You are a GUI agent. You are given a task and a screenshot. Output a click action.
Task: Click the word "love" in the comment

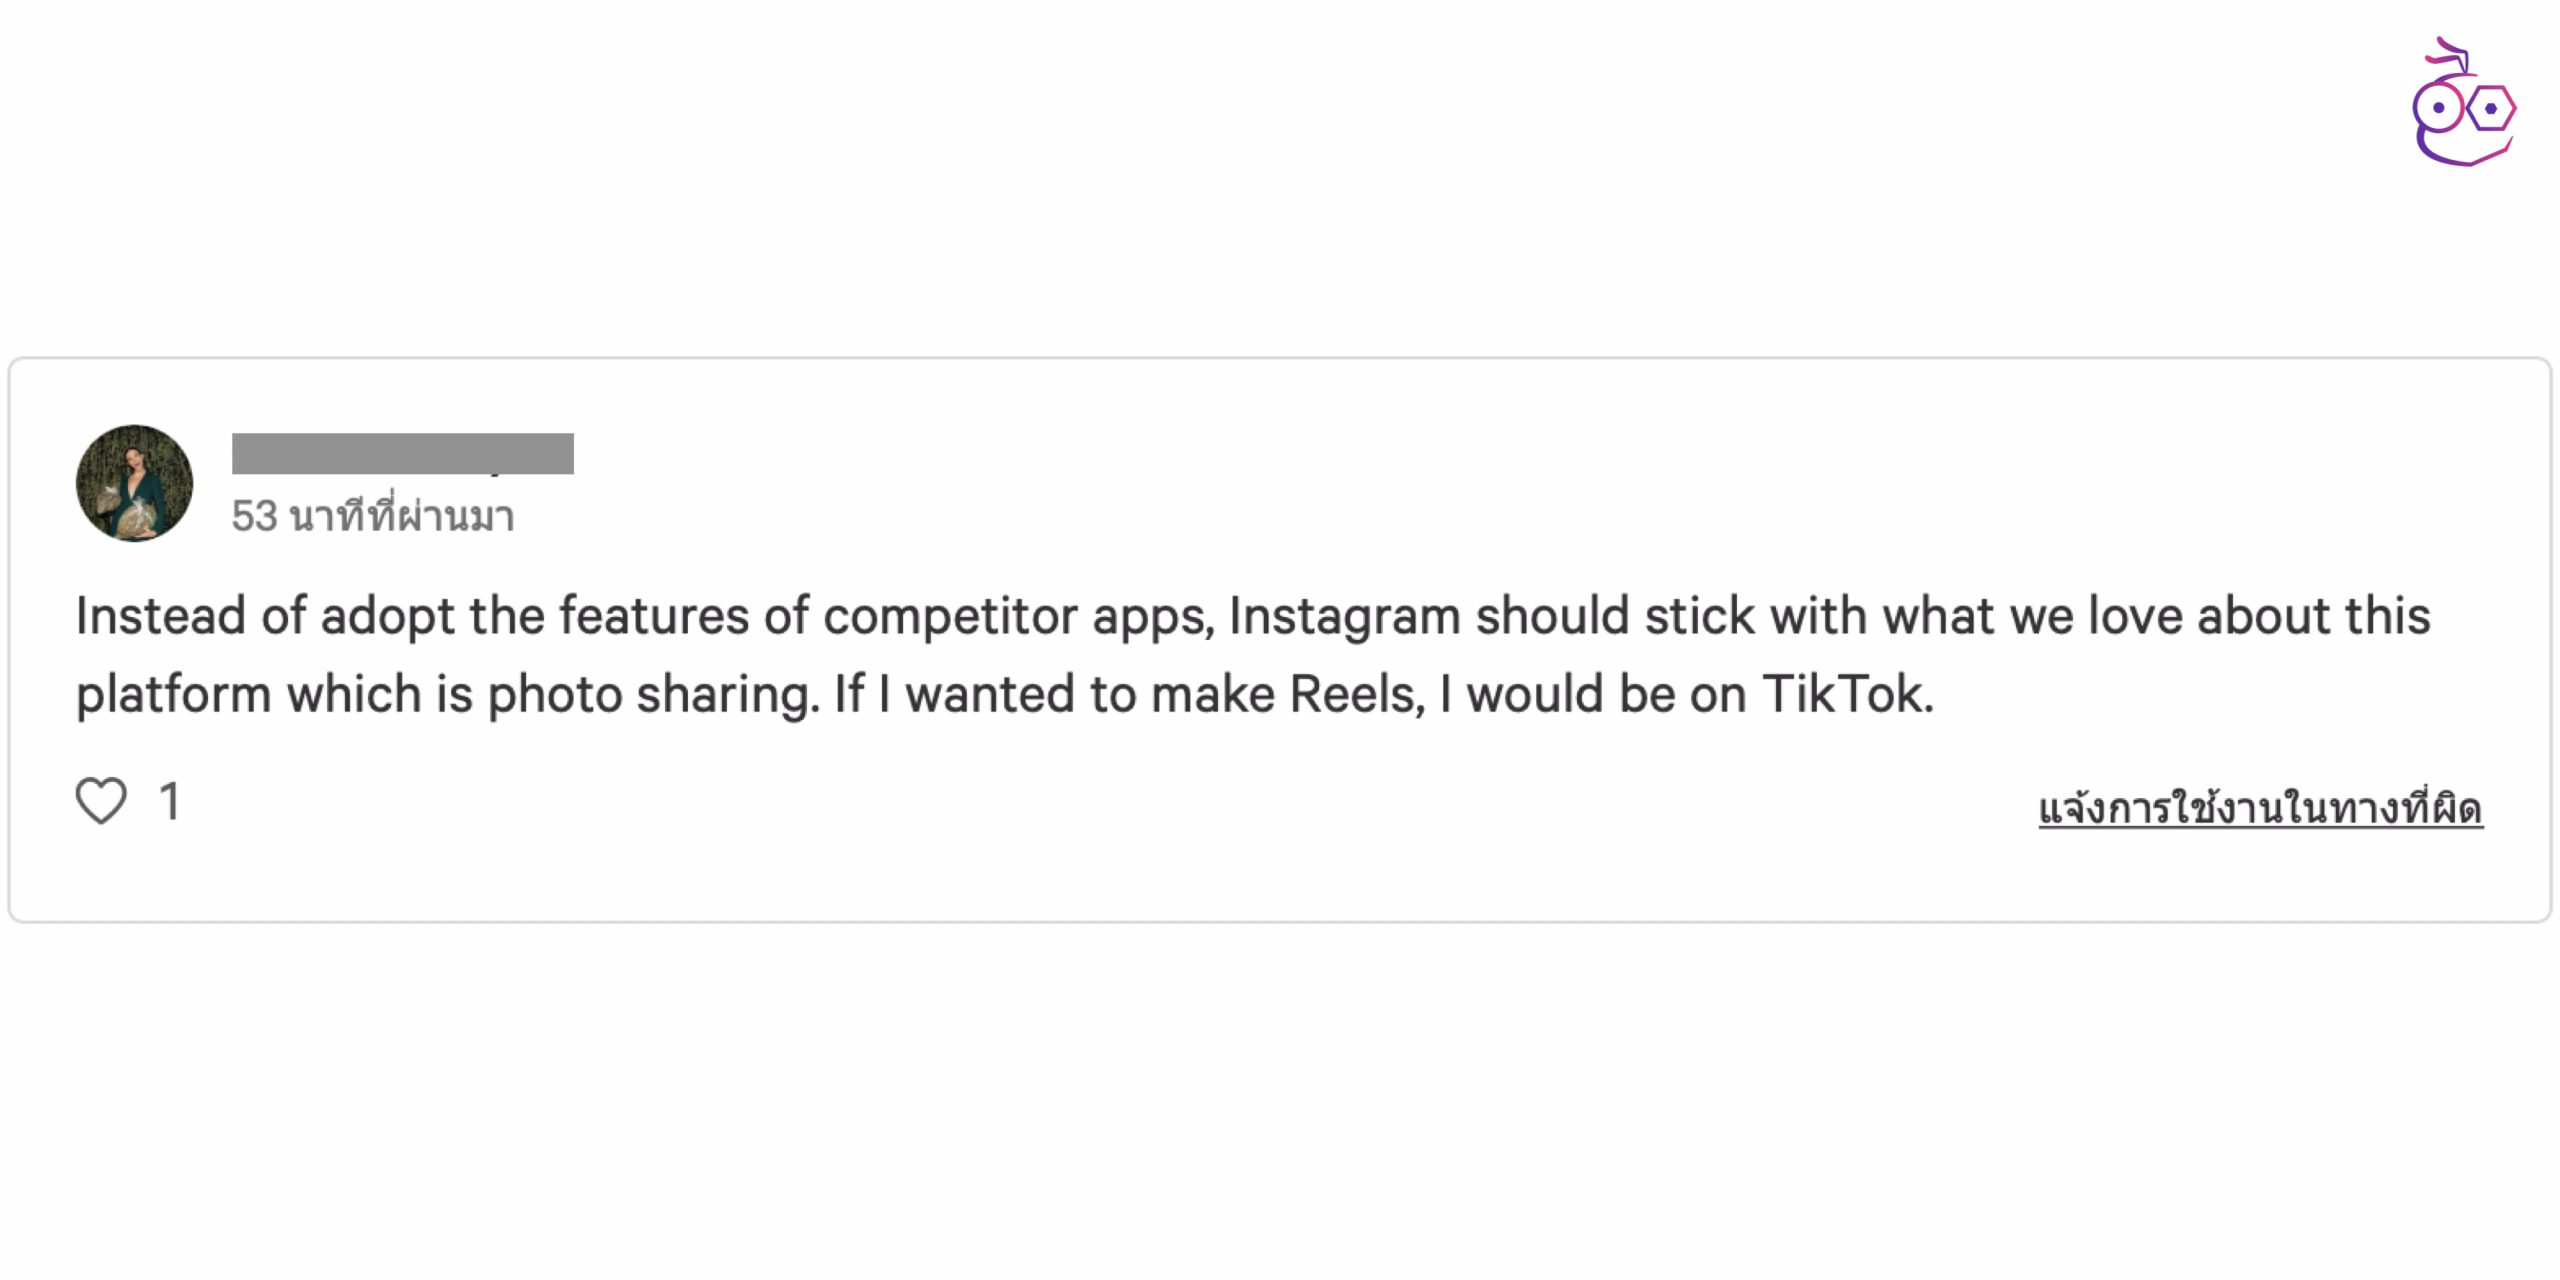pos(2134,616)
